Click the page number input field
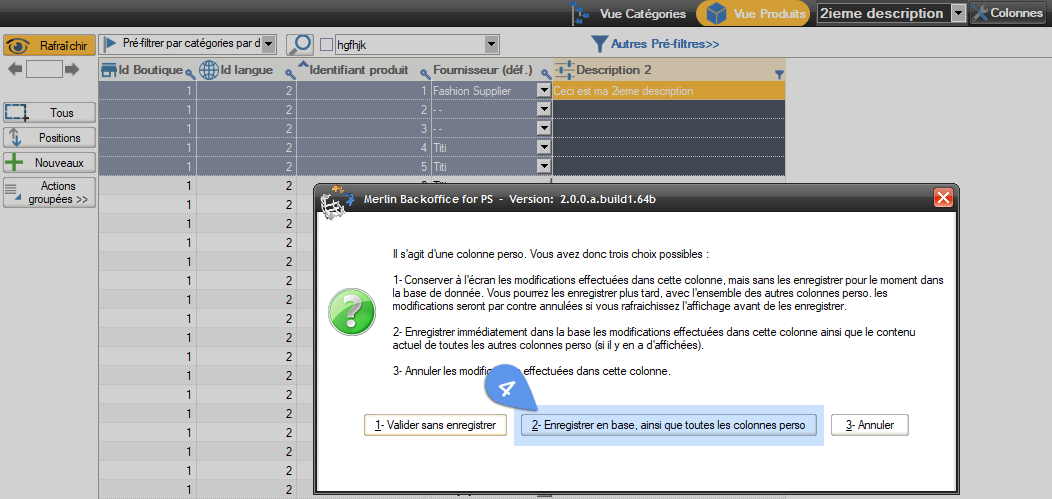The image size is (1052, 499). click(x=44, y=69)
